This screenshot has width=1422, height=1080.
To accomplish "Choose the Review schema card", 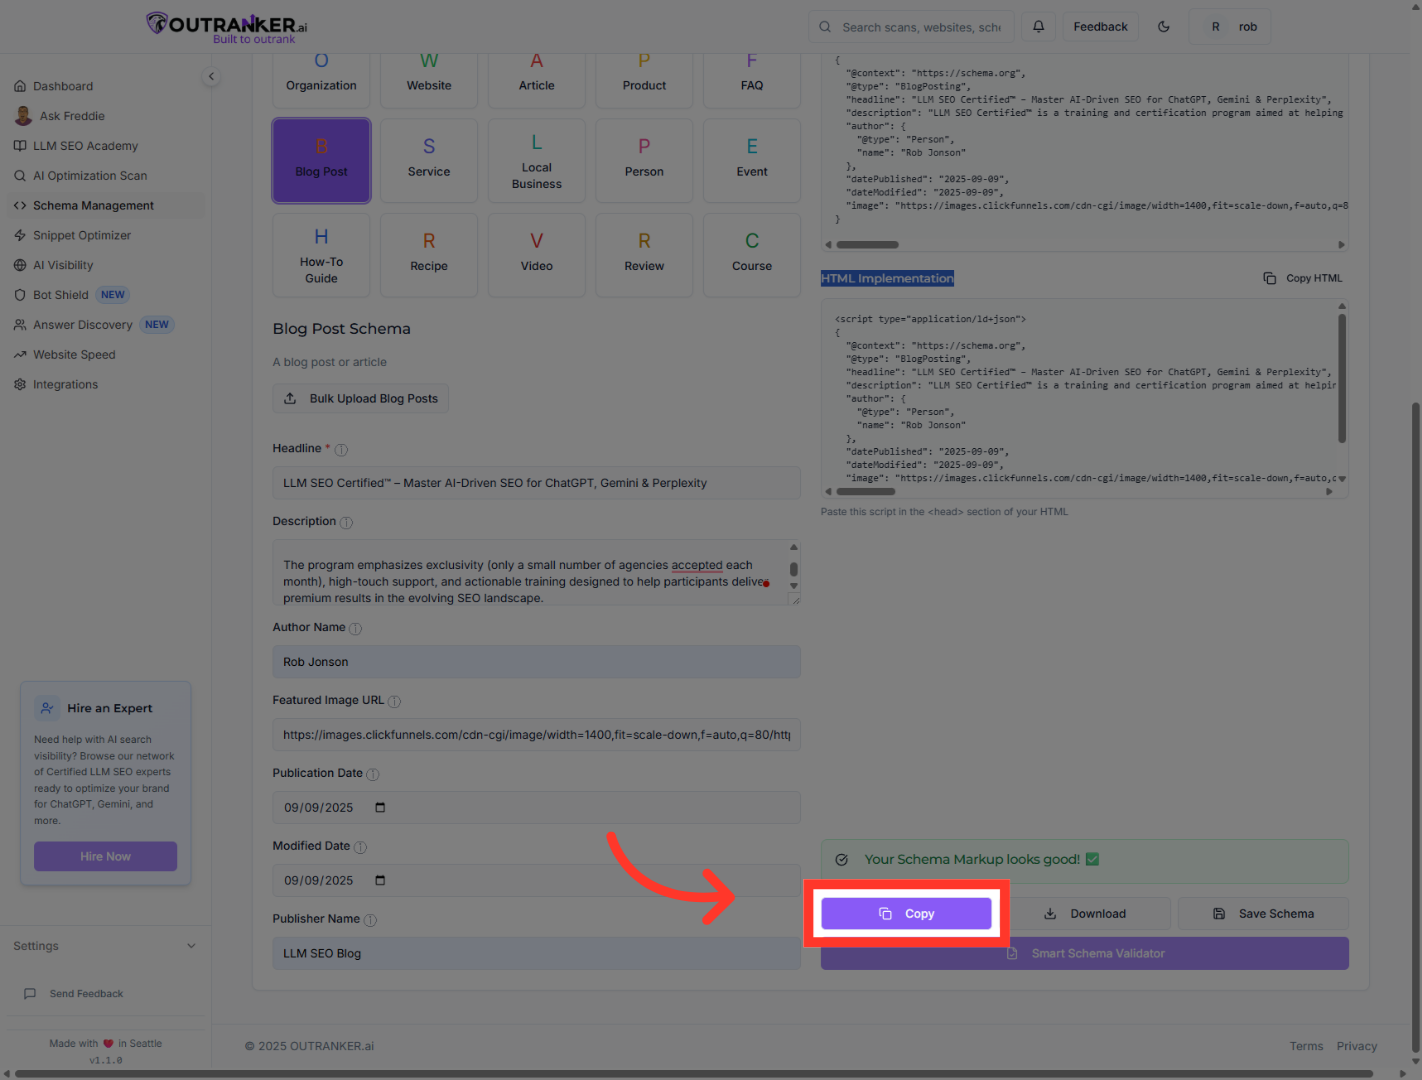I will point(644,255).
